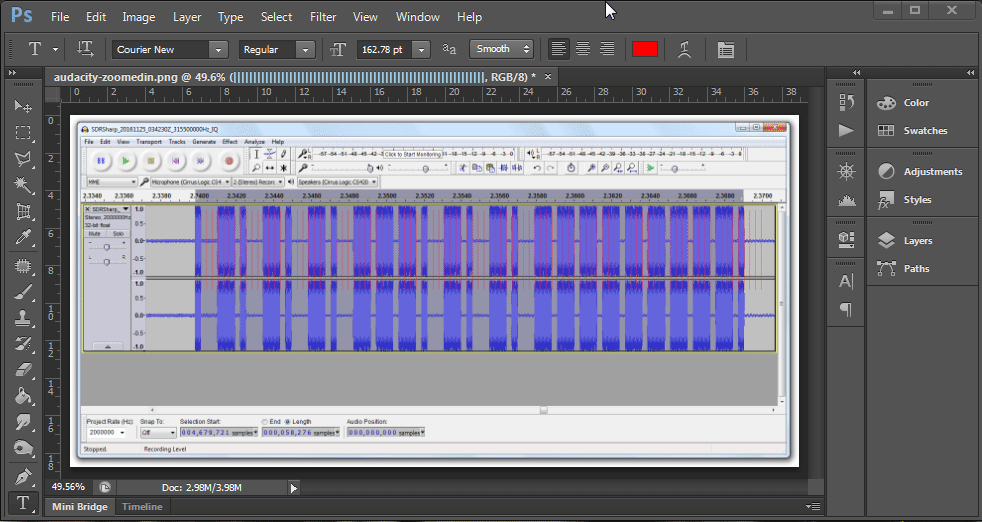982x522 pixels.
Task: Select the Patch healing tool
Action: 23,266
